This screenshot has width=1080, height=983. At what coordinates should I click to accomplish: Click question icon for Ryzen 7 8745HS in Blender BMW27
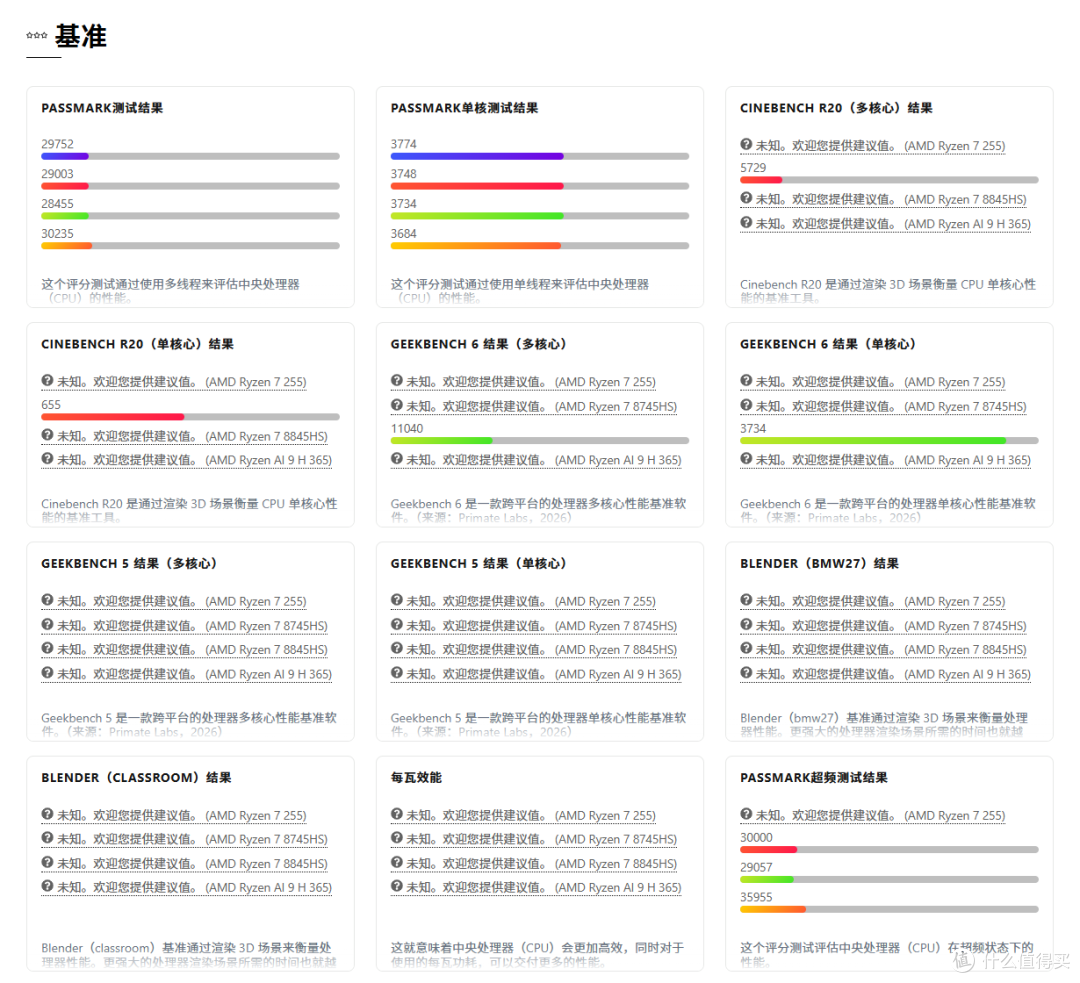tap(746, 625)
